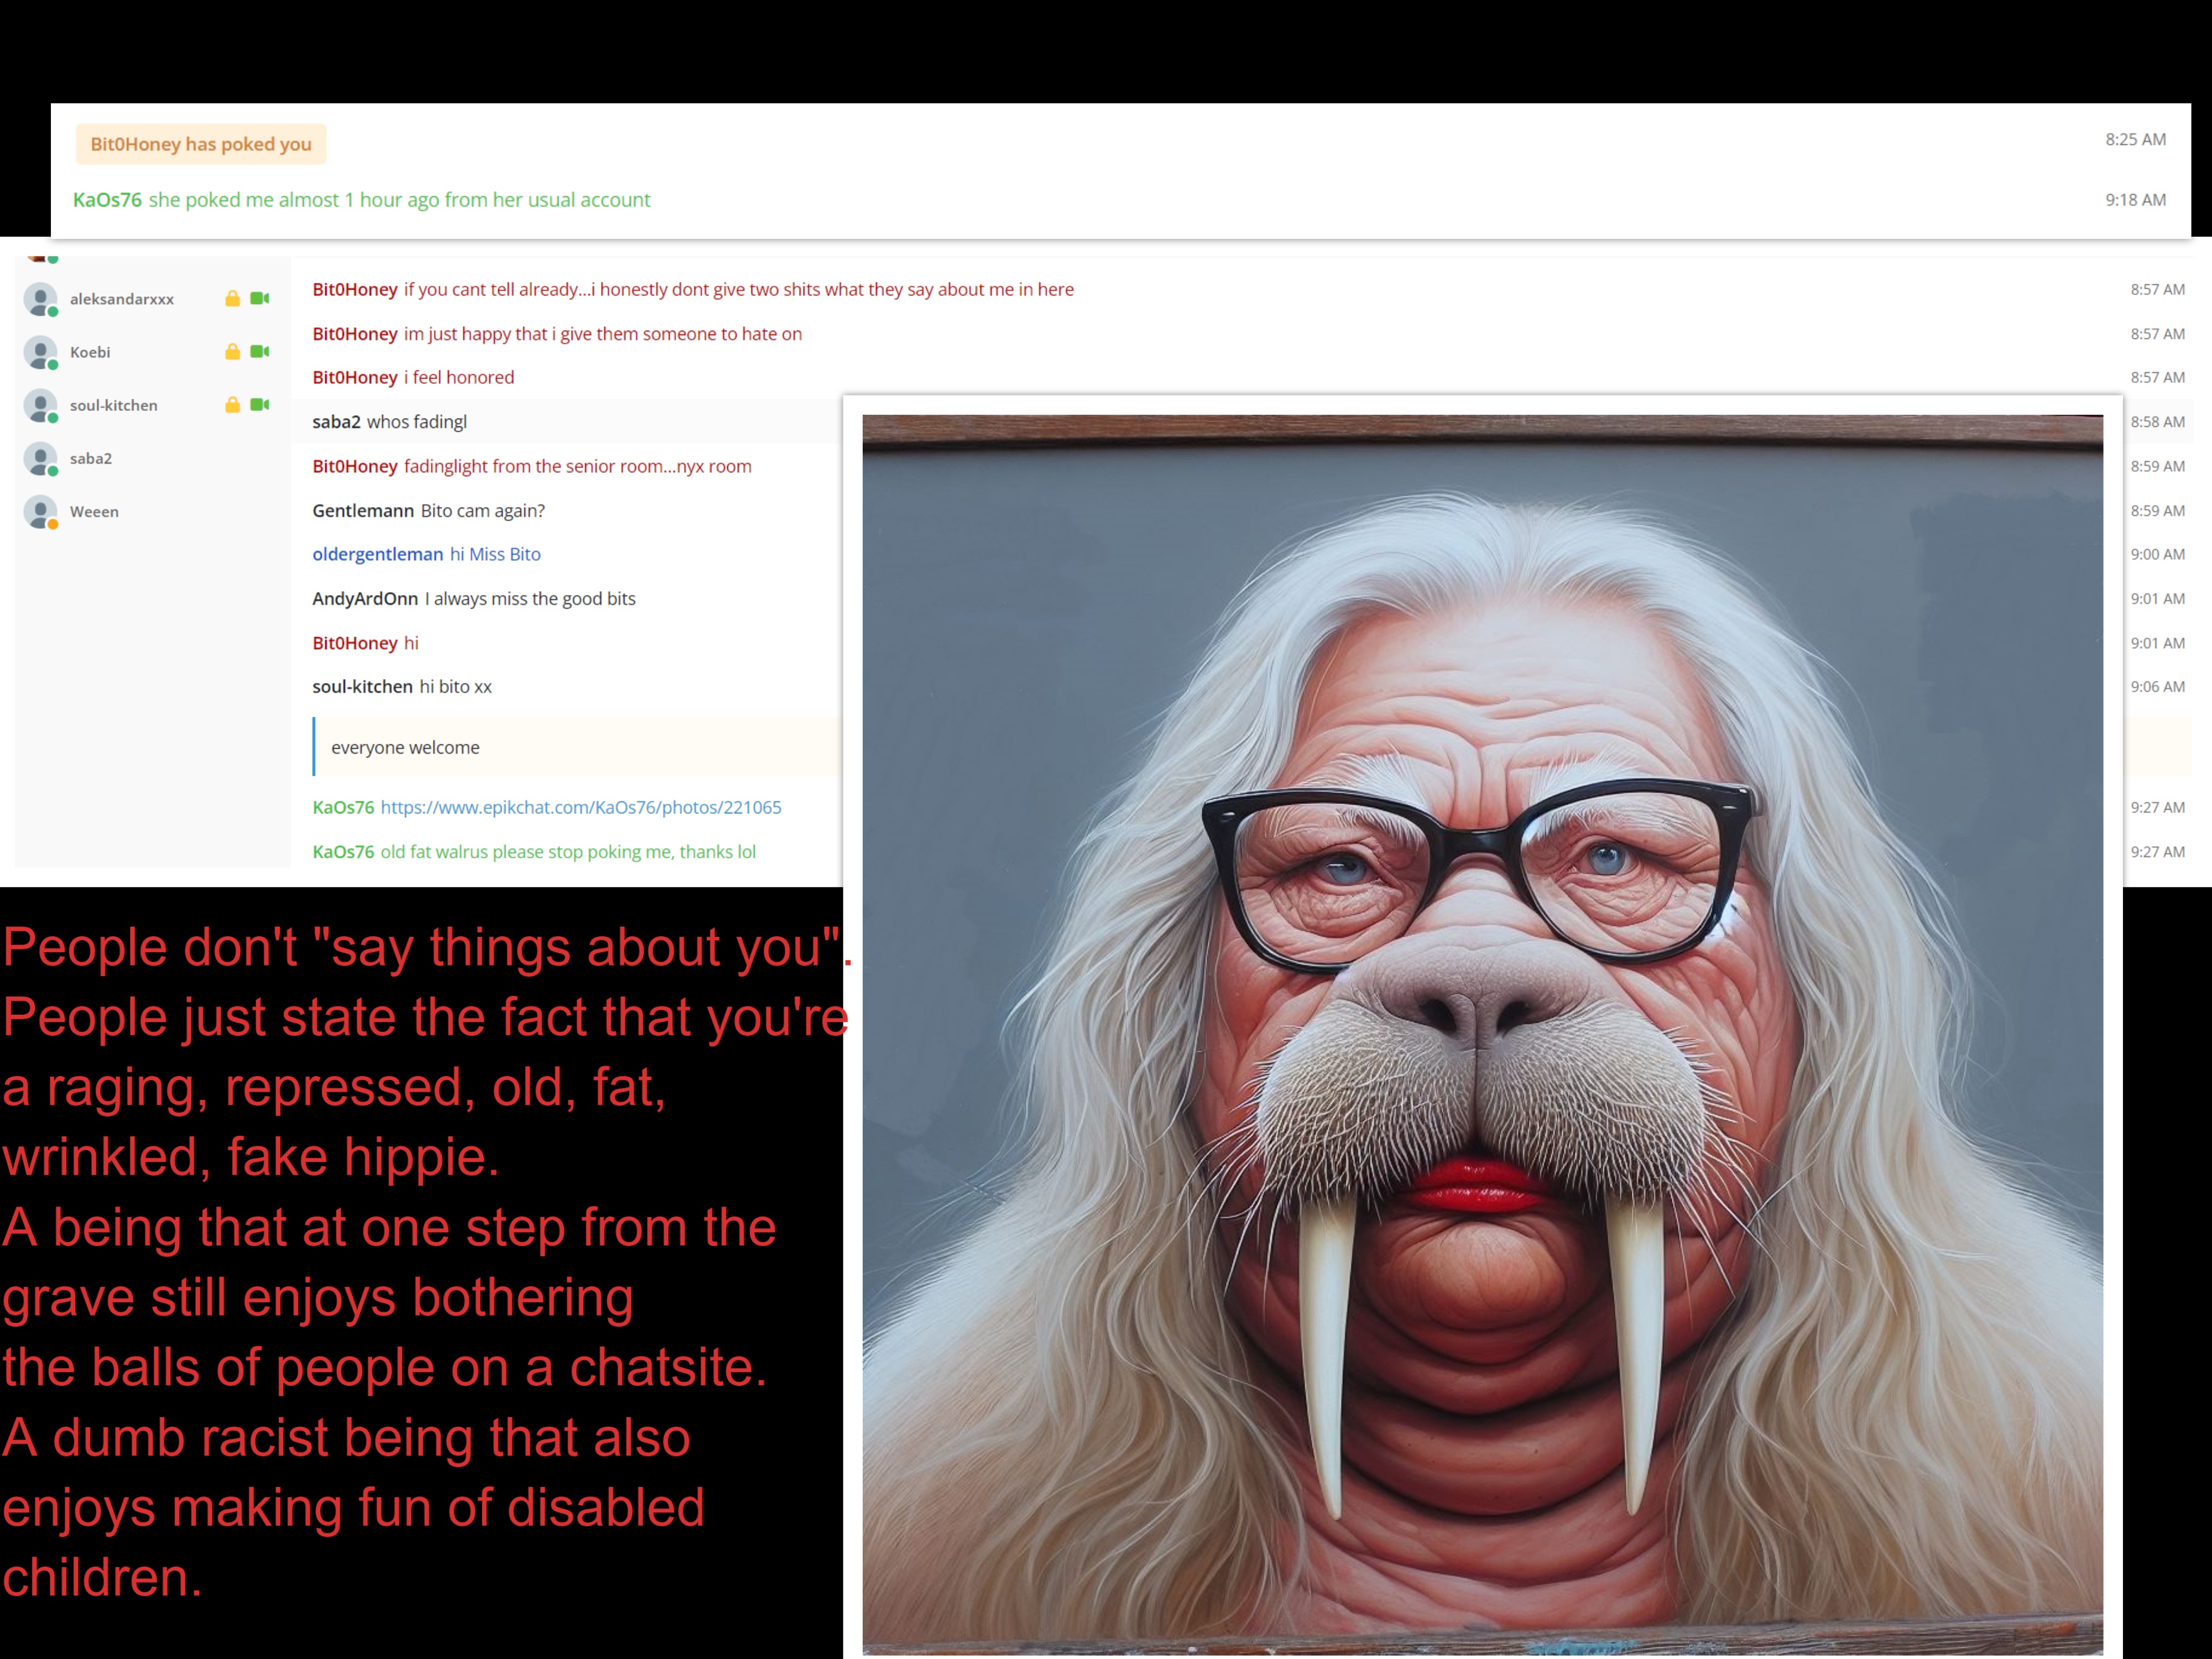Image resolution: width=2212 pixels, height=1659 pixels.
Task: Click aleksandarxxx's avatar in user list
Action: coord(41,299)
